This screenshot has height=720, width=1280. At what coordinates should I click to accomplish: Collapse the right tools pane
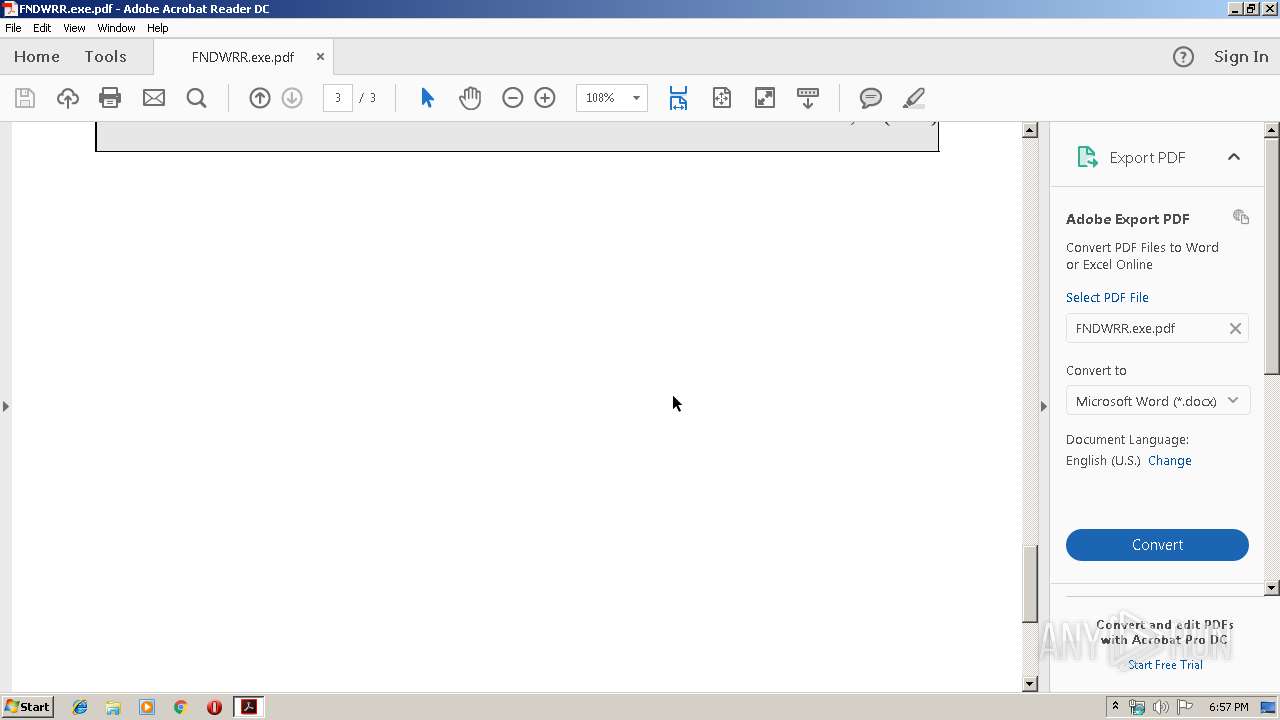(x=1043, y=406)
